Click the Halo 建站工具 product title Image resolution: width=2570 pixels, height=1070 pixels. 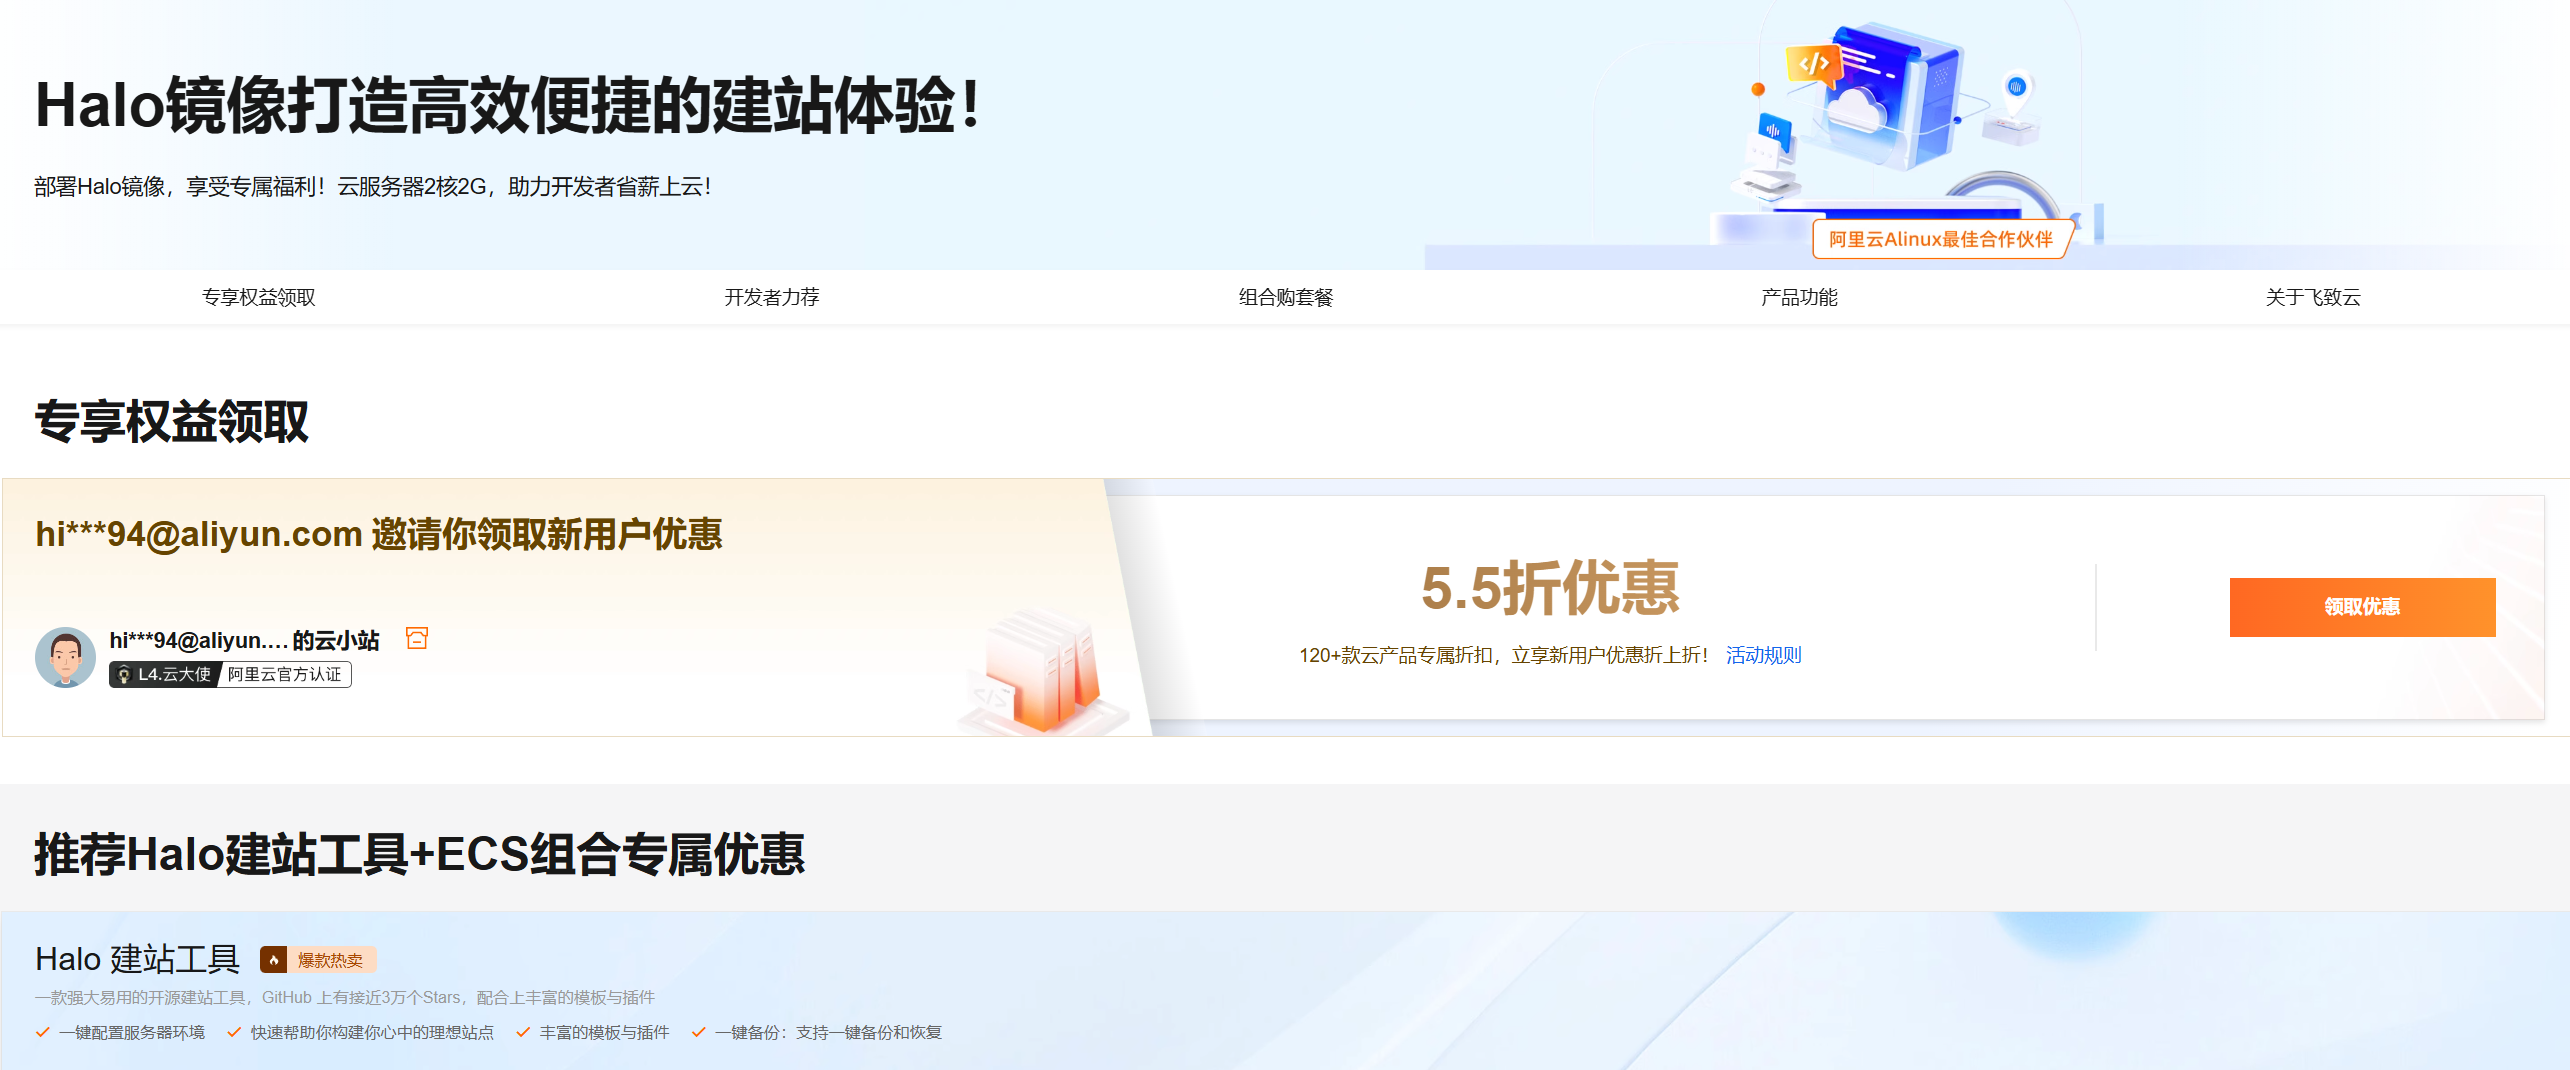[138, 959]
